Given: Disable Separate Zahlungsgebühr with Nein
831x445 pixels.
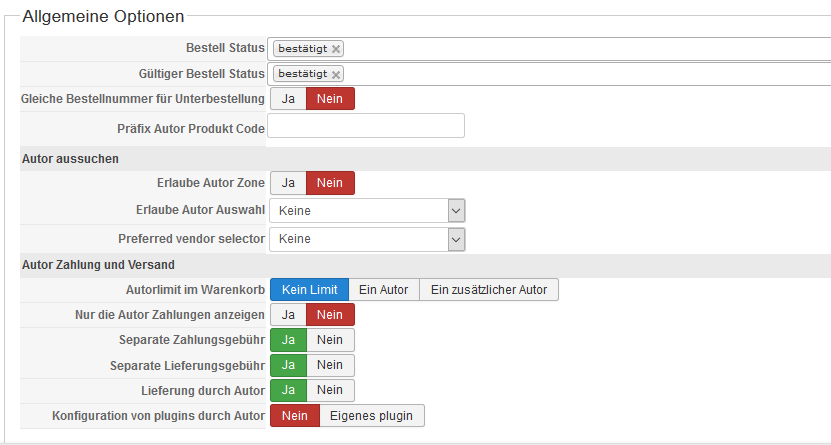Looking at the screenshot, I should point(330,340).
